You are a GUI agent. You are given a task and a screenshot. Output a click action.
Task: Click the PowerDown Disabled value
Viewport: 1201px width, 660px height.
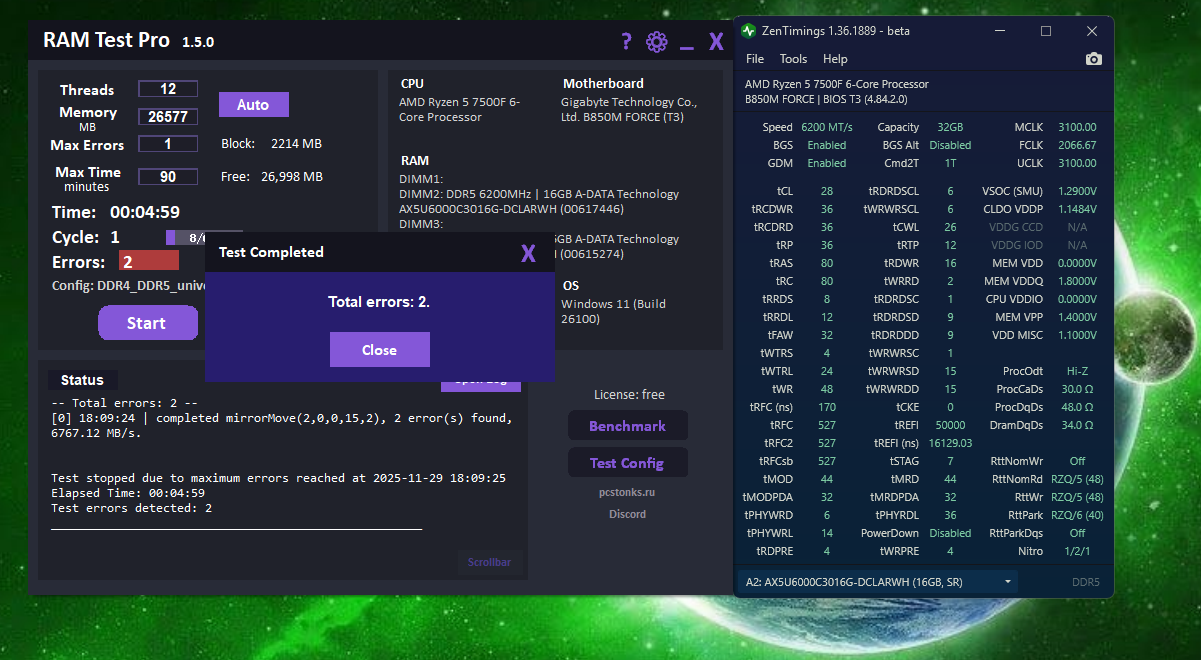[950, 533]
